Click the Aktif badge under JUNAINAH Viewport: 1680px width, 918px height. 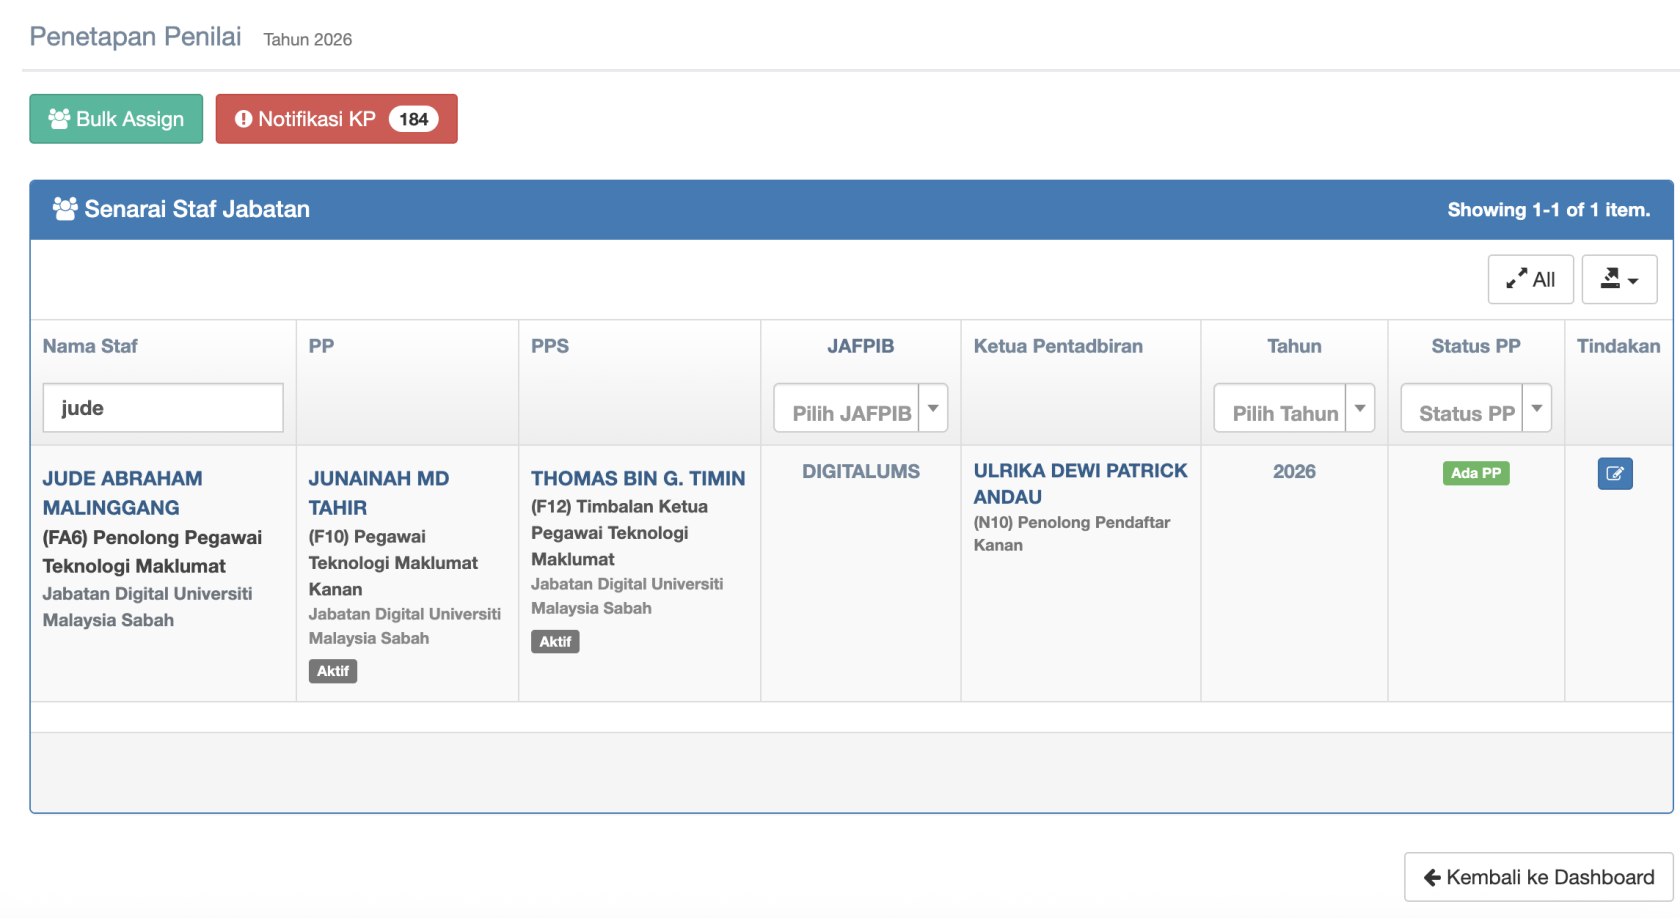point(333,671)
